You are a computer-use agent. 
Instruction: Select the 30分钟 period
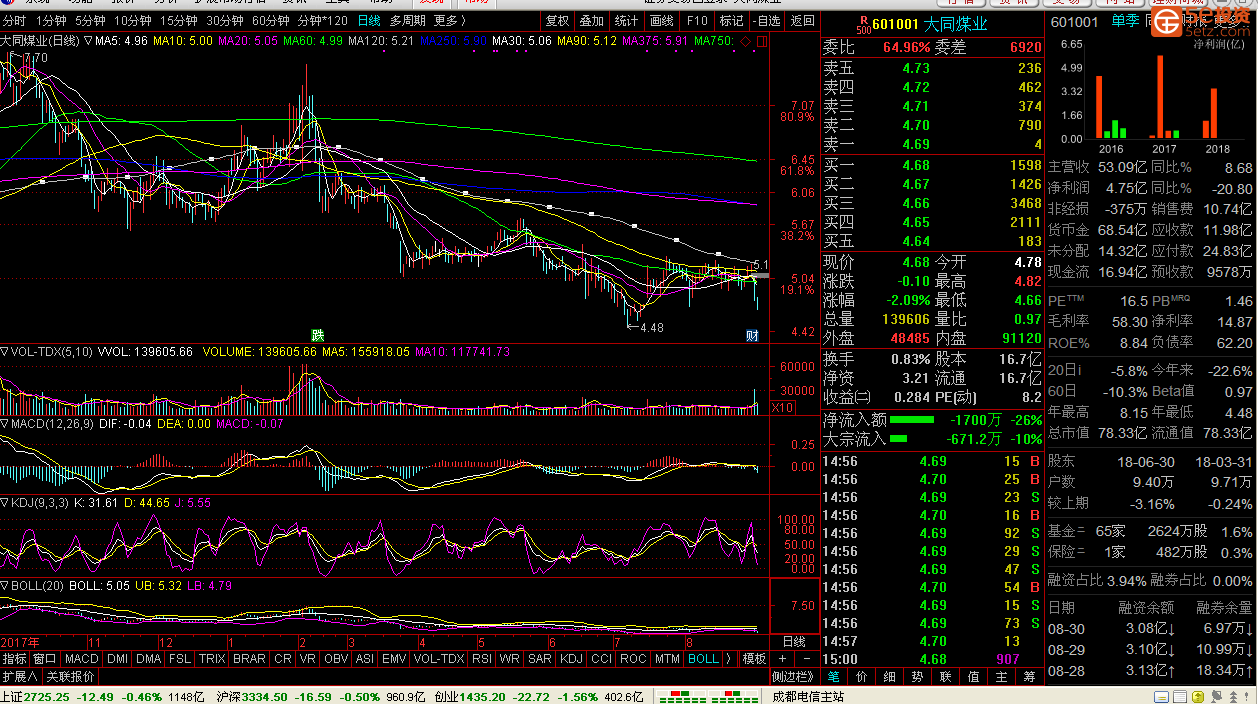(225, 21)
